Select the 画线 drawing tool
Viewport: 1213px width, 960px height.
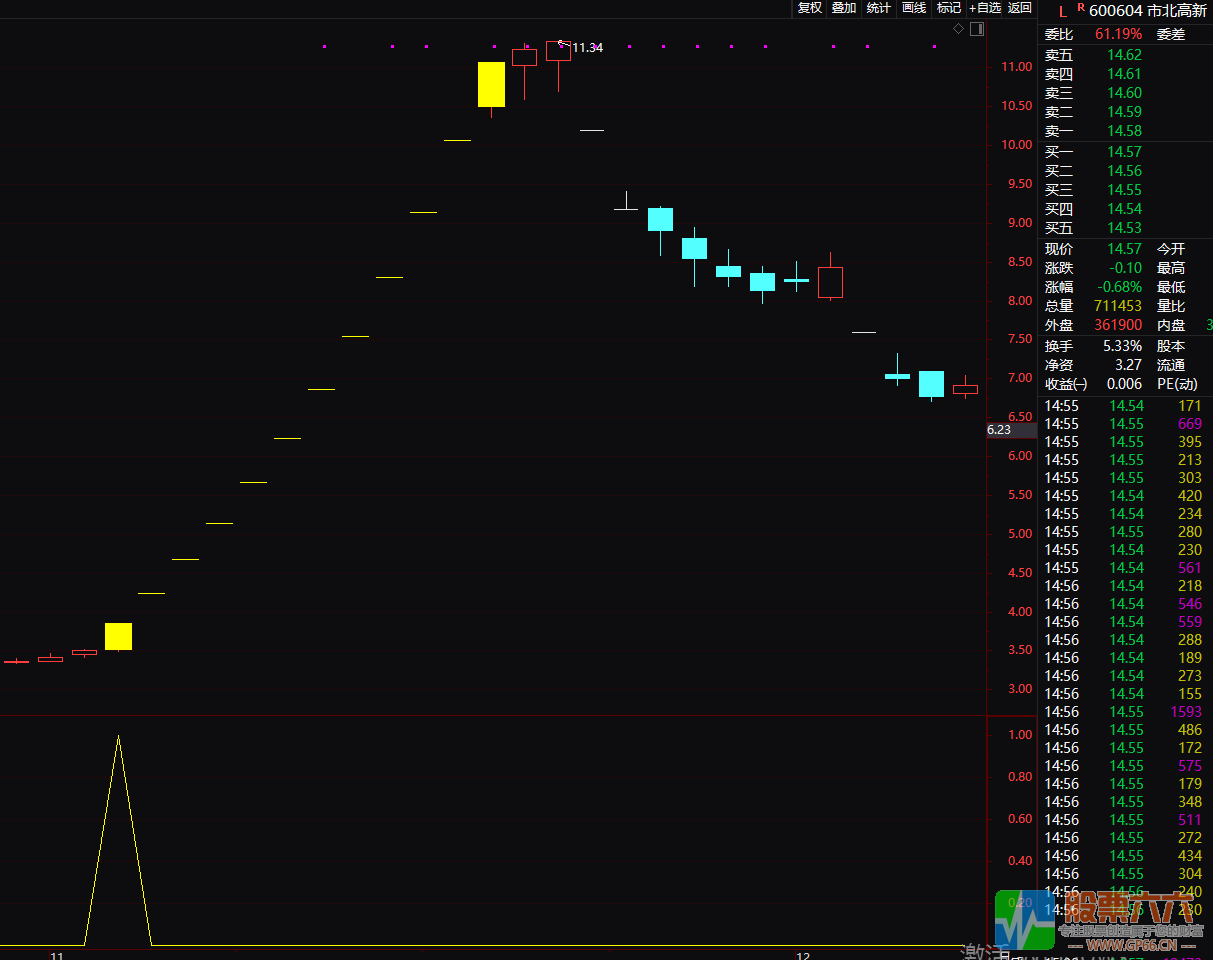point(914,8)
